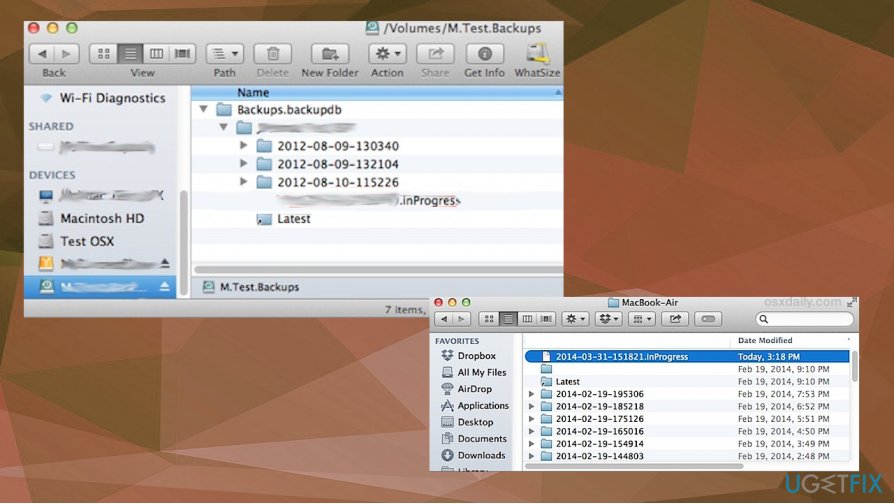Click the New Folder toolbar icon
This screenshot has height=504, width=894.
[x=330, y=54]
